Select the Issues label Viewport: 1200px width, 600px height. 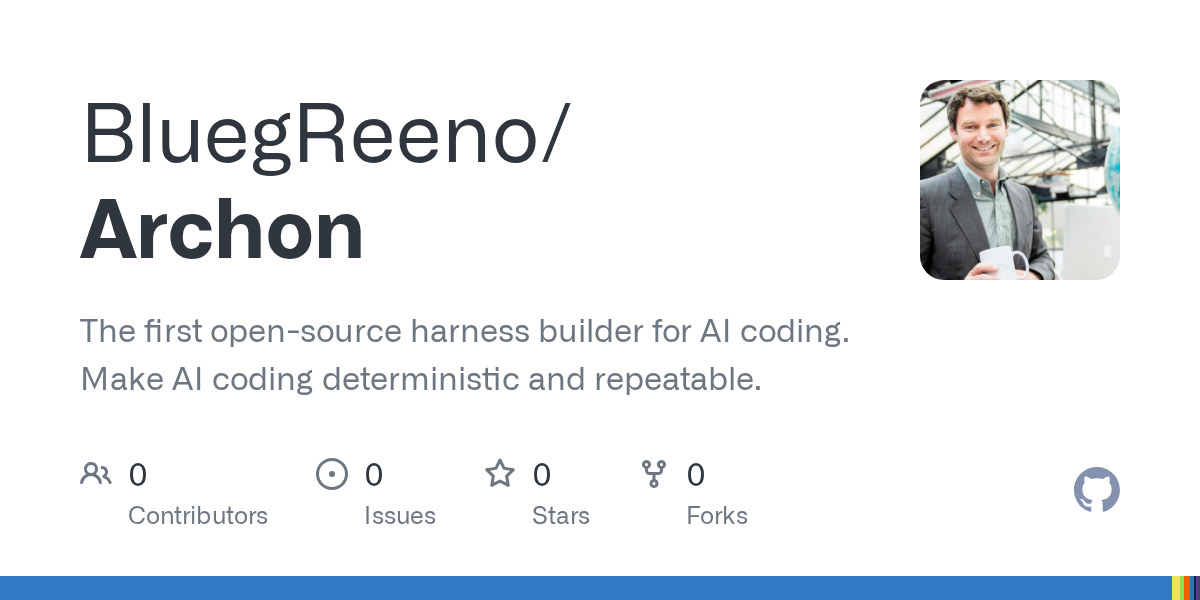tap(400, 516)
